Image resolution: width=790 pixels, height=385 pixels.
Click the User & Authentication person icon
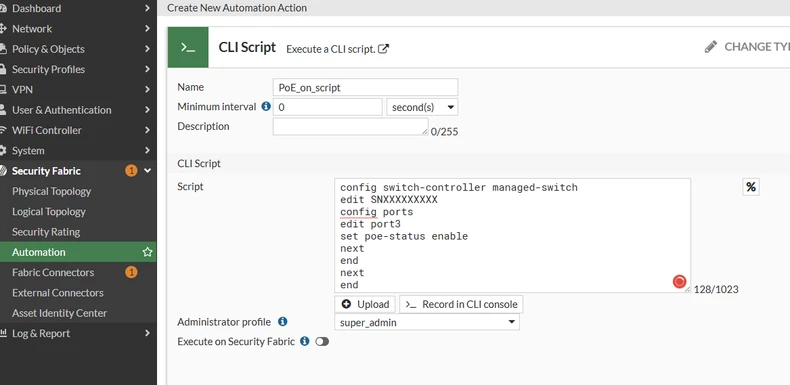(x=3, y=110)
